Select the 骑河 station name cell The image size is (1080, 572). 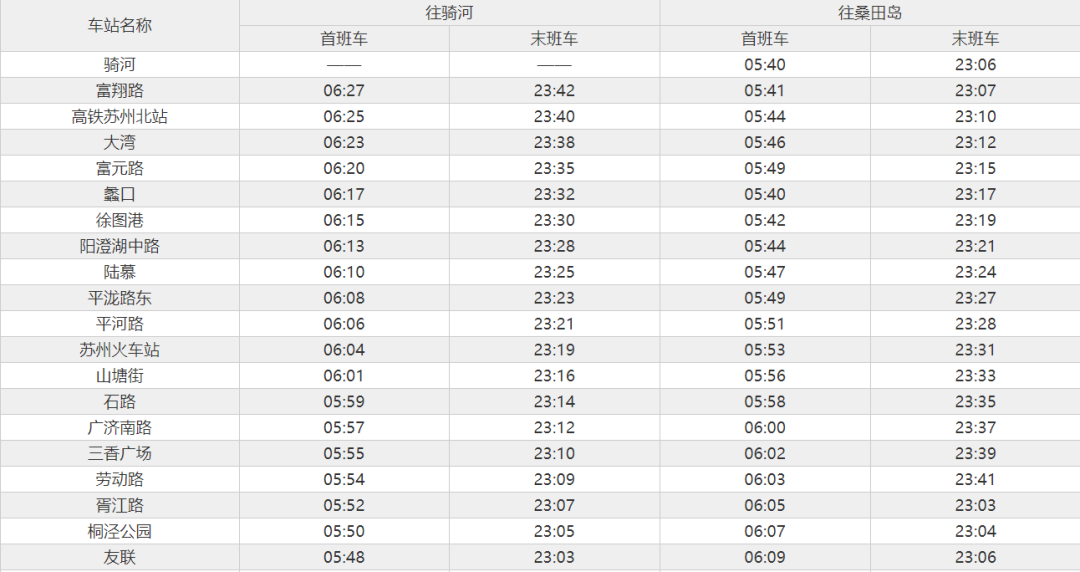coord(119,65)
